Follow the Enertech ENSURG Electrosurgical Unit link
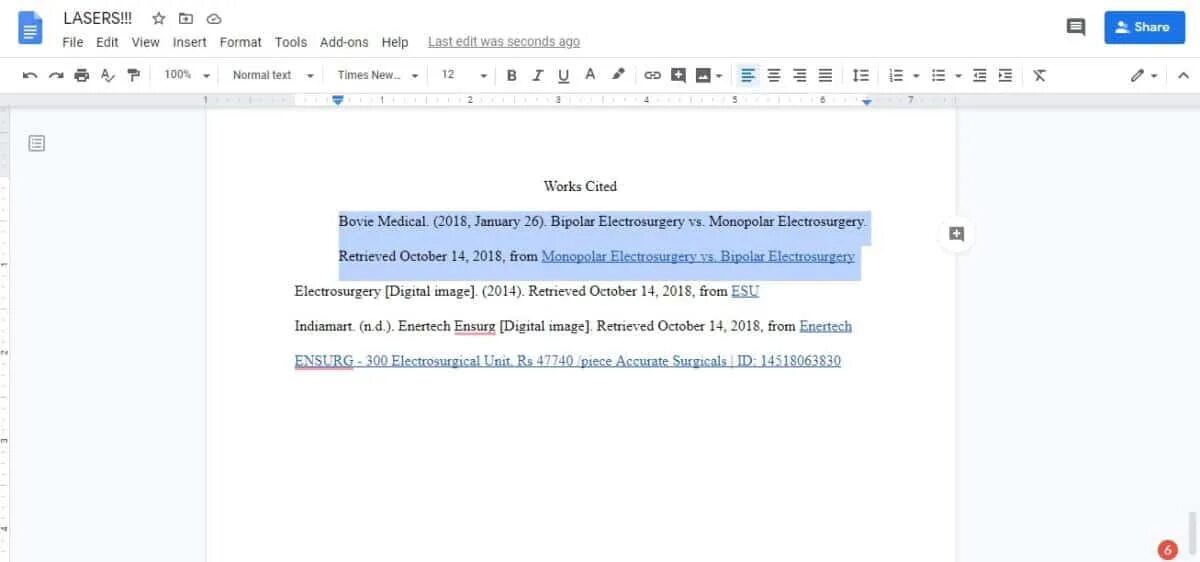This screenshot has height=562, width=1200. point(568,361)
